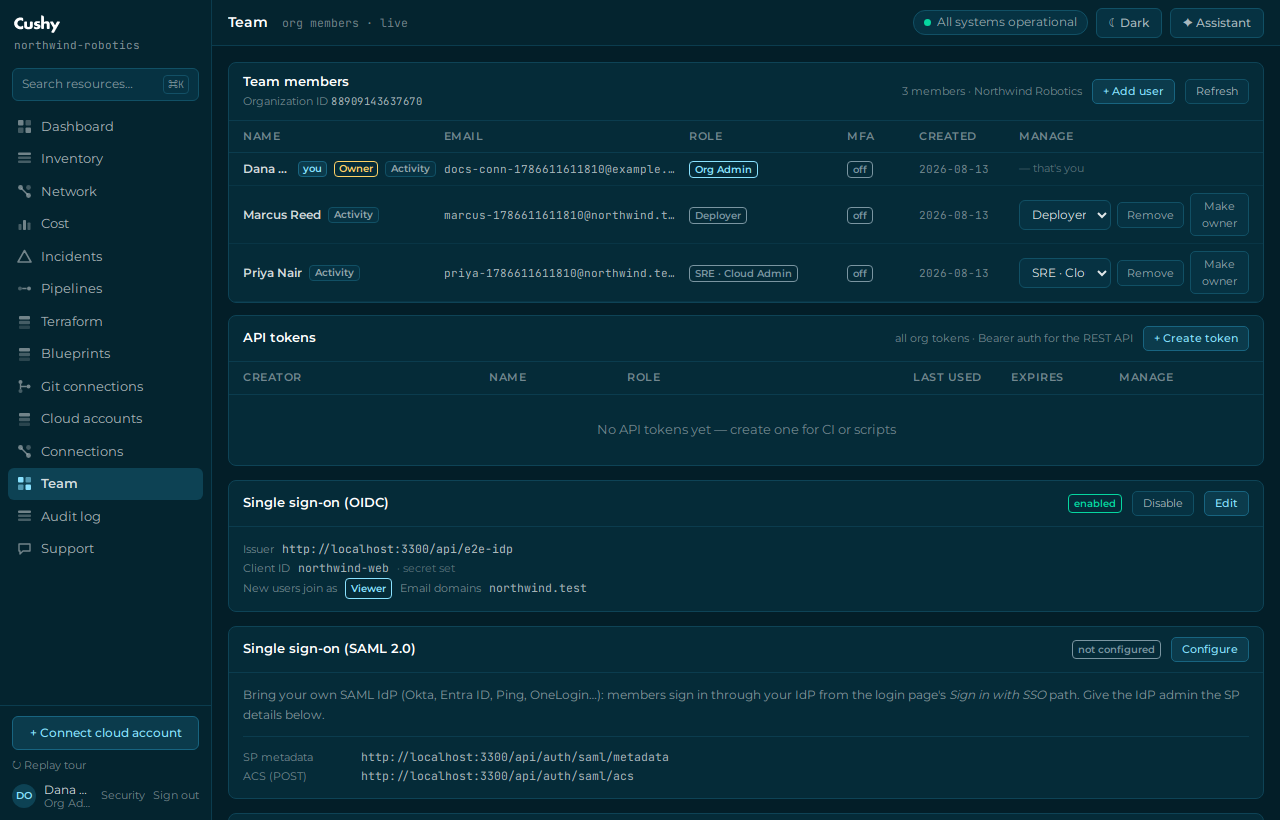The height and width of the screenshot is (820, 1280).
Task: Click the Add user button
Action: click(x=1133, y=91)
